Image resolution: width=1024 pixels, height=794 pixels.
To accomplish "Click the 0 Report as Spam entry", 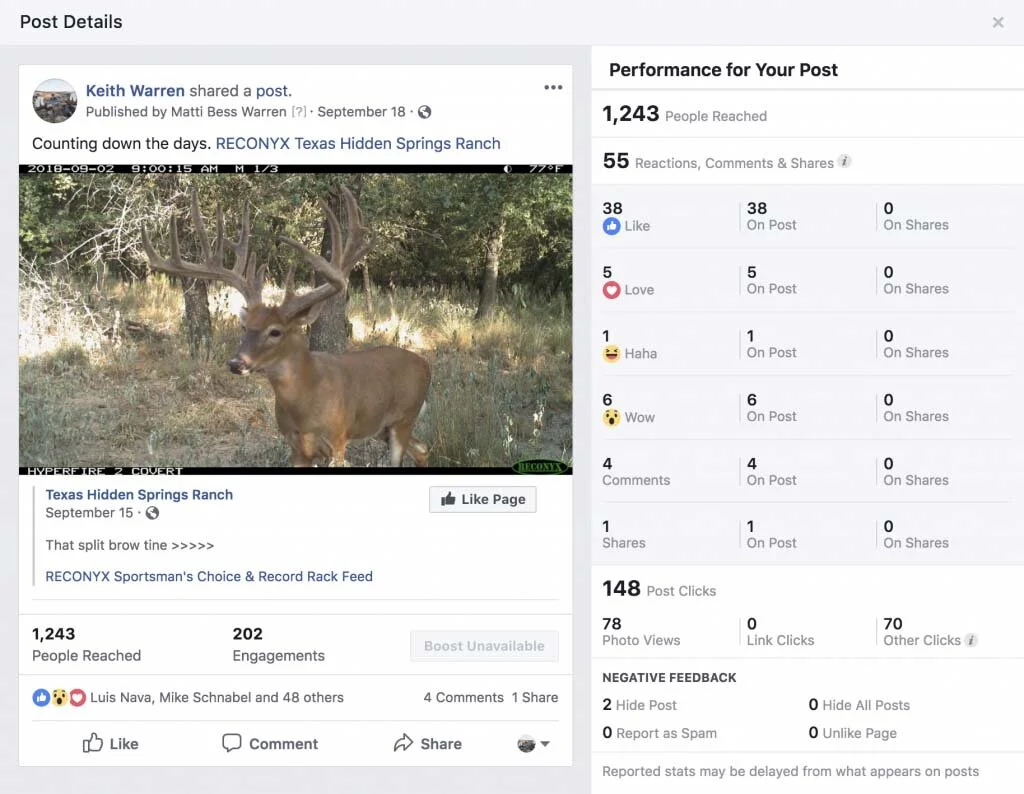I will point(660,733).
